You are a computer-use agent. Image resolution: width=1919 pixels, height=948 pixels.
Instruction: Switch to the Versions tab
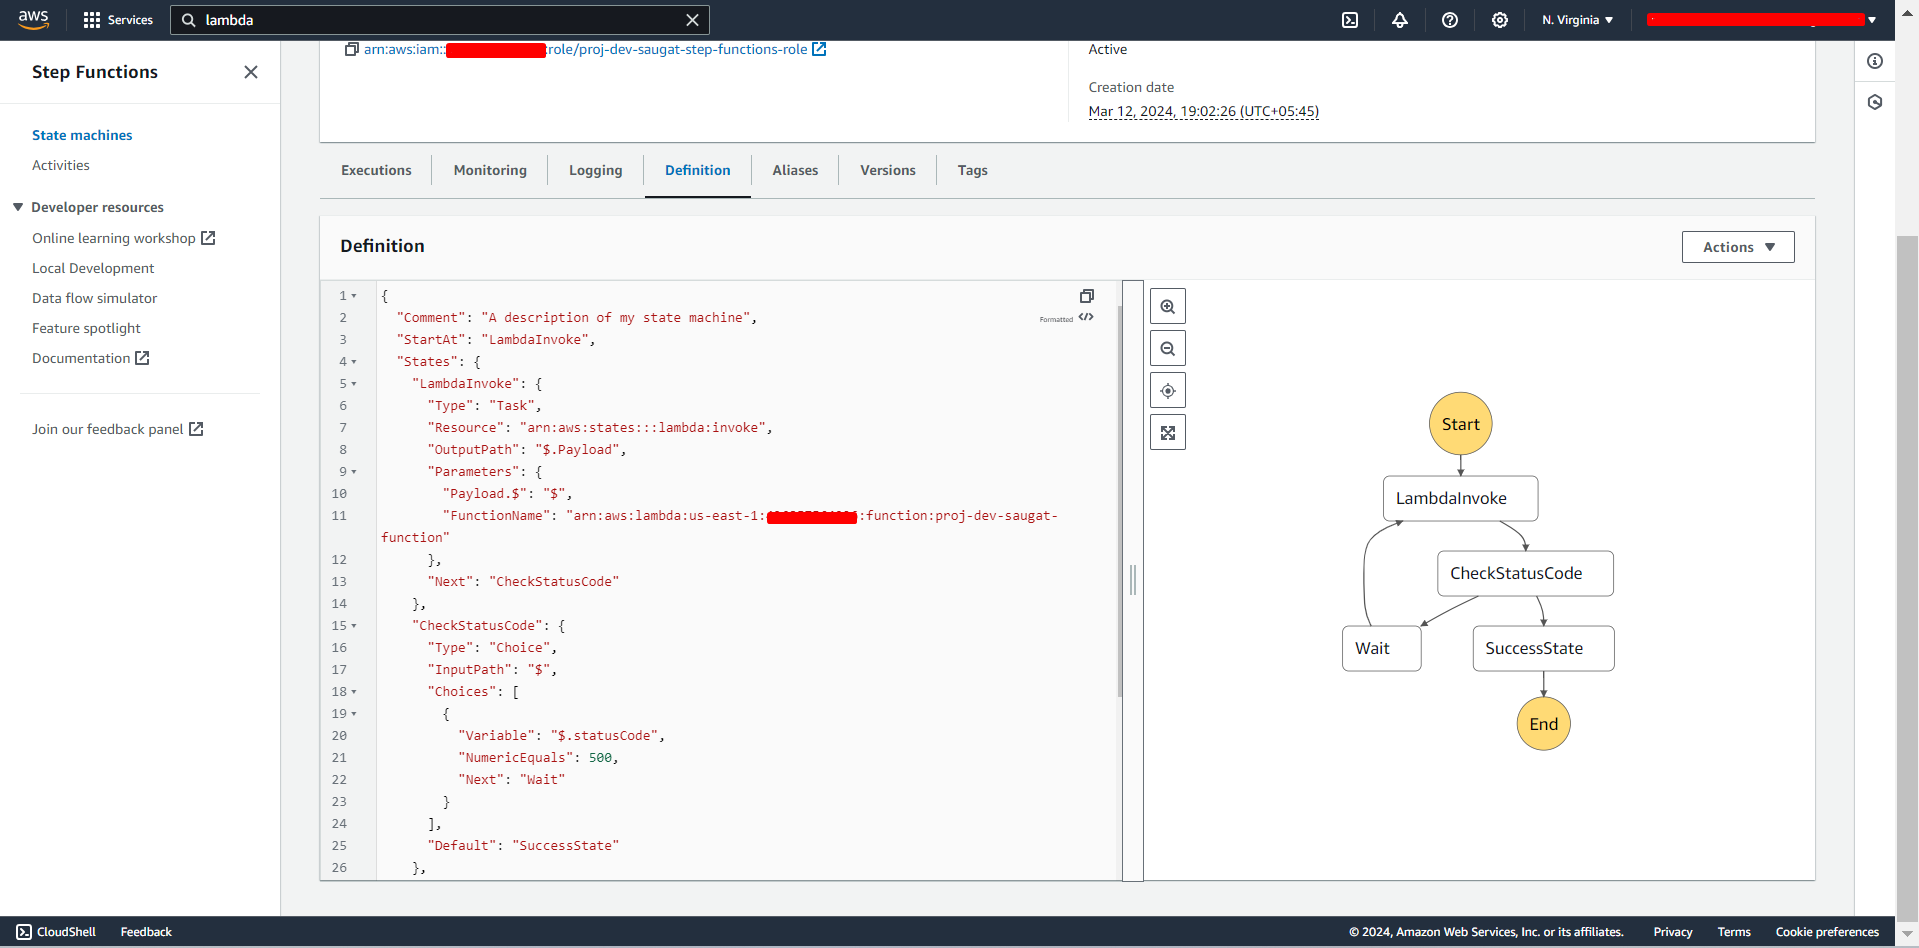(x=888, y=170)
